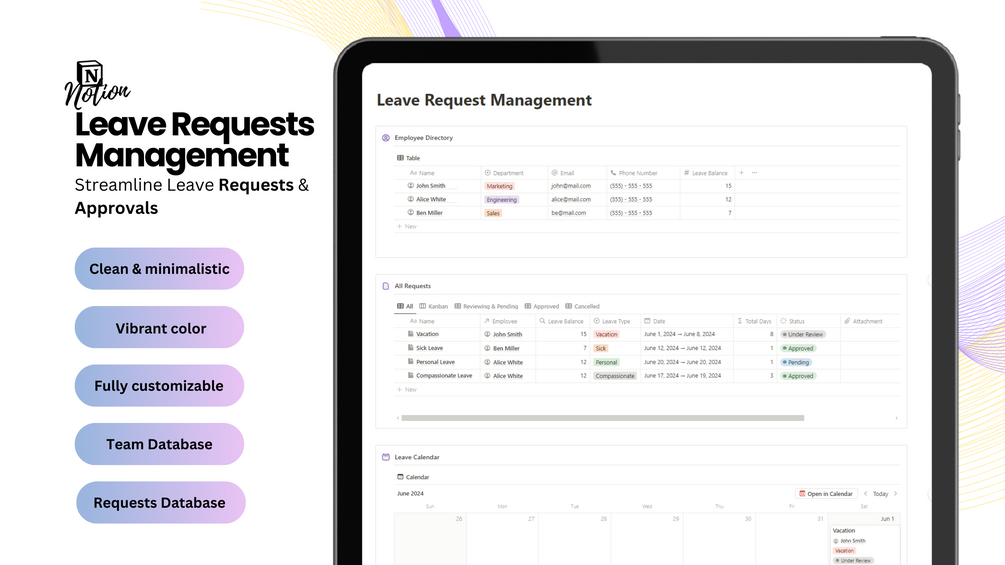Add a new property with the plus icon
The width and height of the screenshot is (1005, 565).
[x=742, y=173]
